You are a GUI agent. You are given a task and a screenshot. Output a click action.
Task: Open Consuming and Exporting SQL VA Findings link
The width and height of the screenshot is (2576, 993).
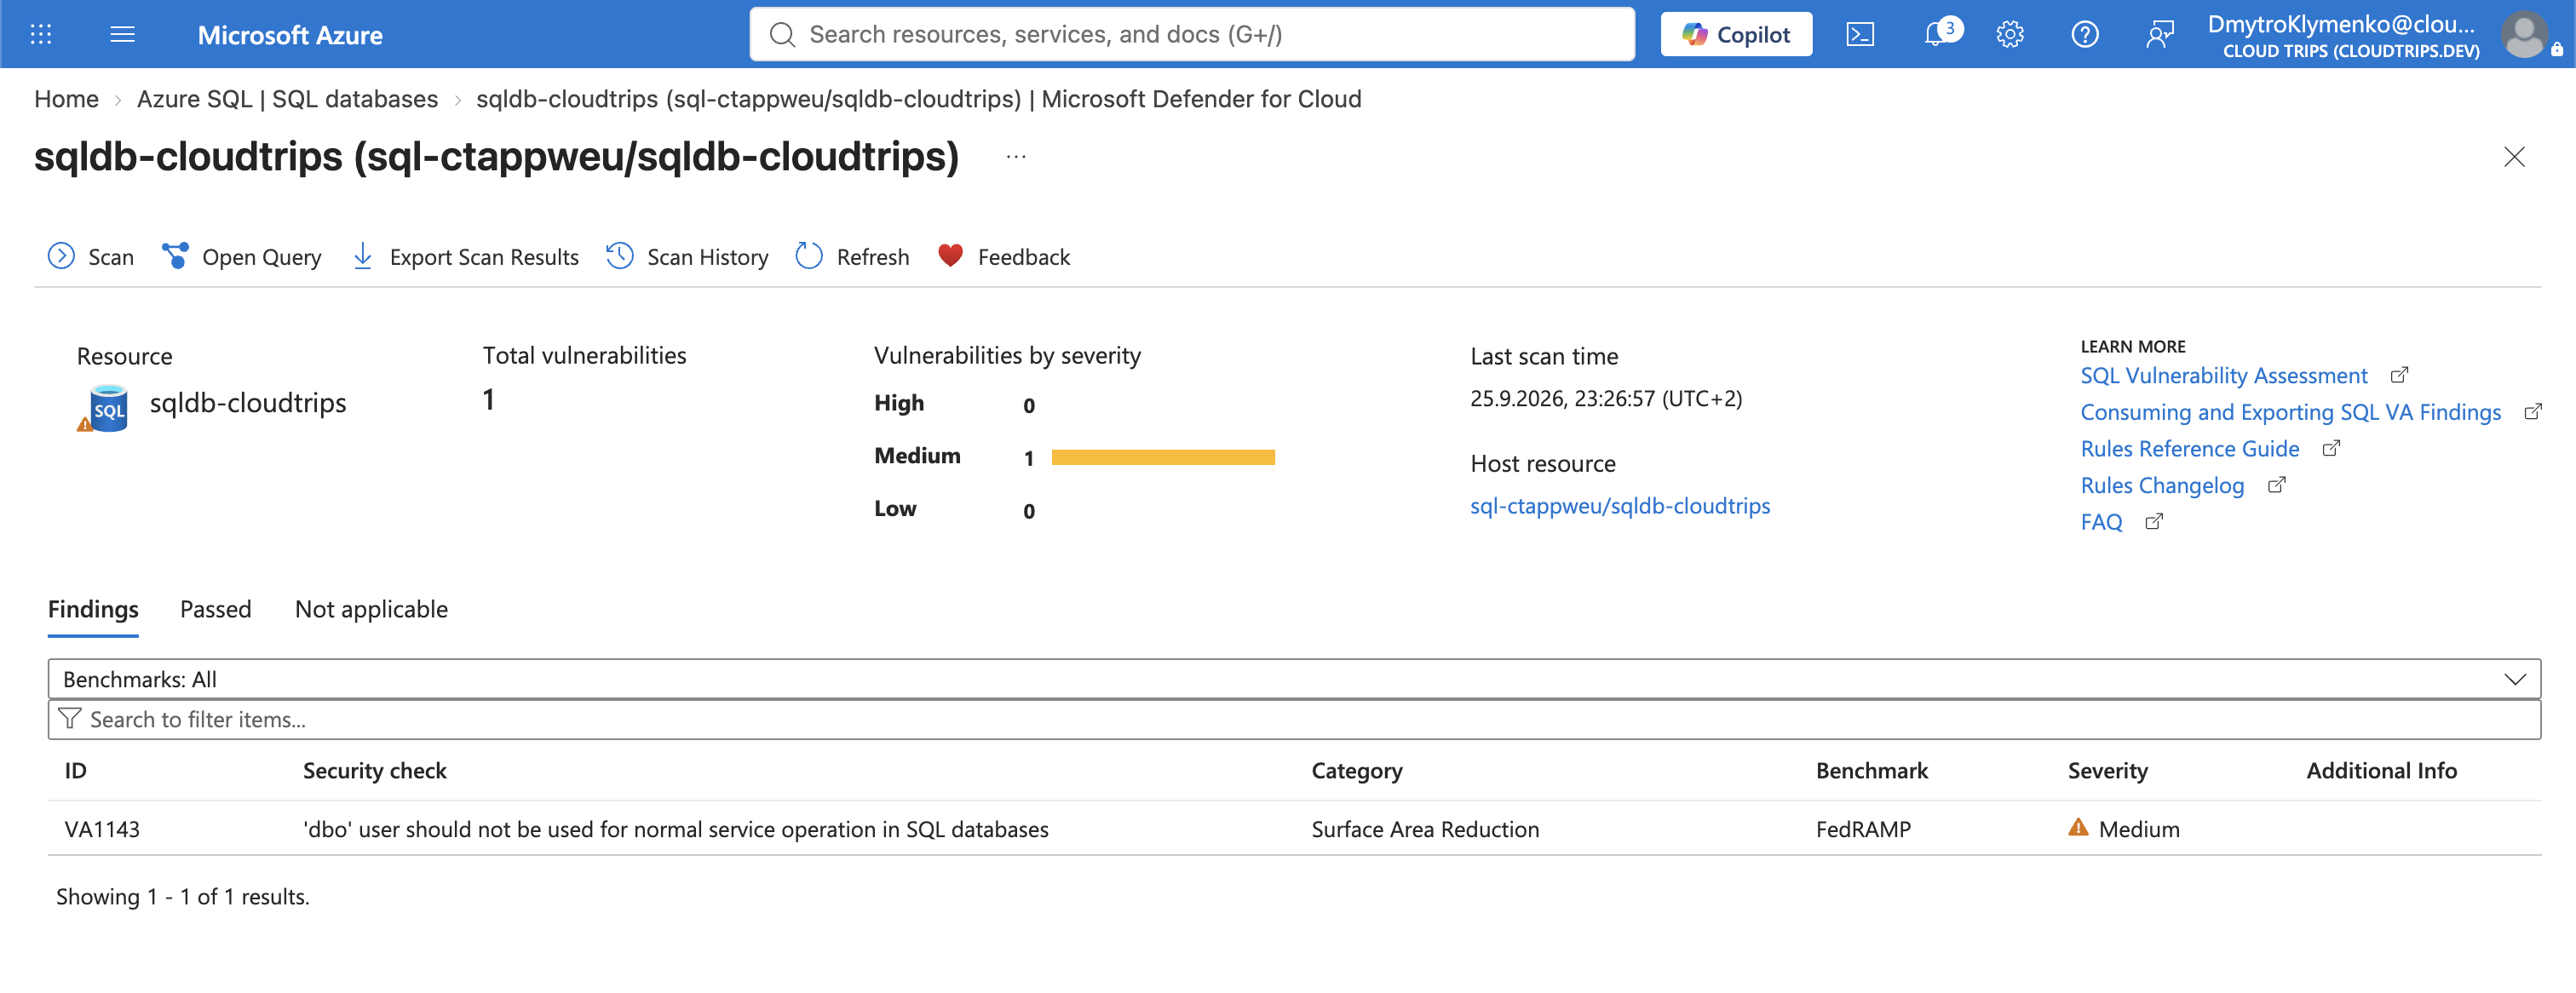2290,412
